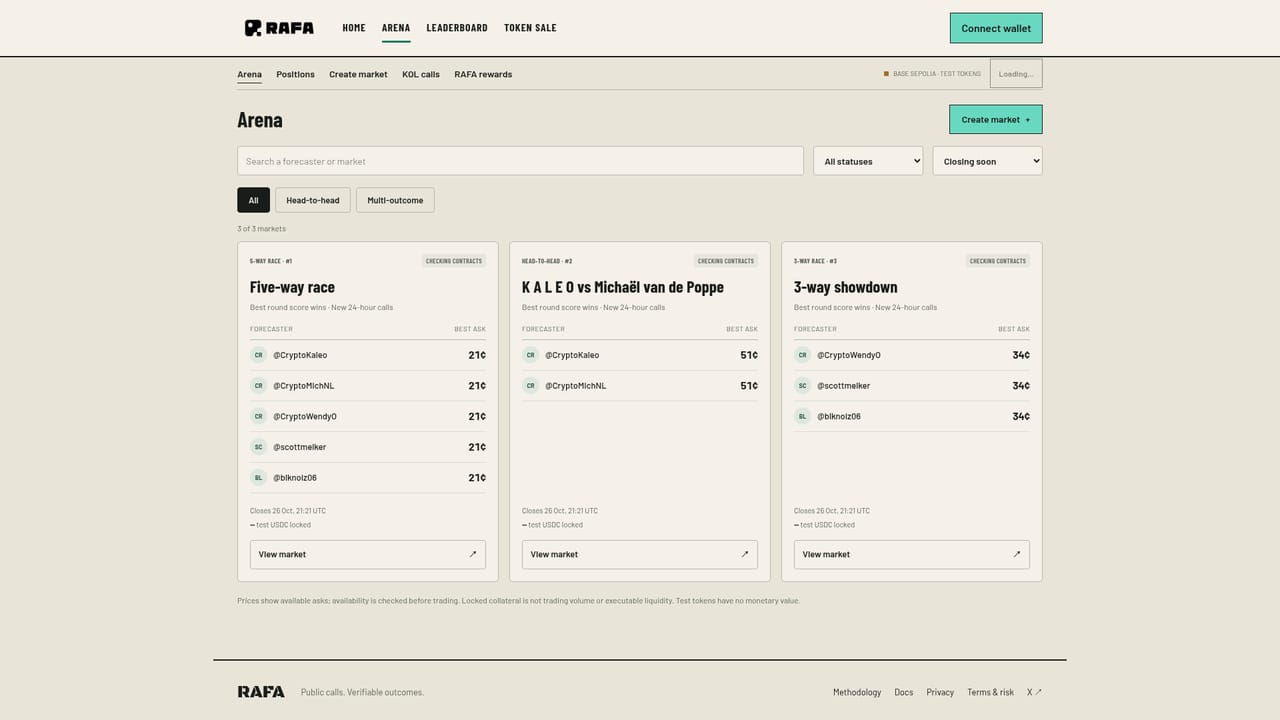Select Arena in top navigation
The height and width of the screenshot is (720, 1280).
coord(396,28)
